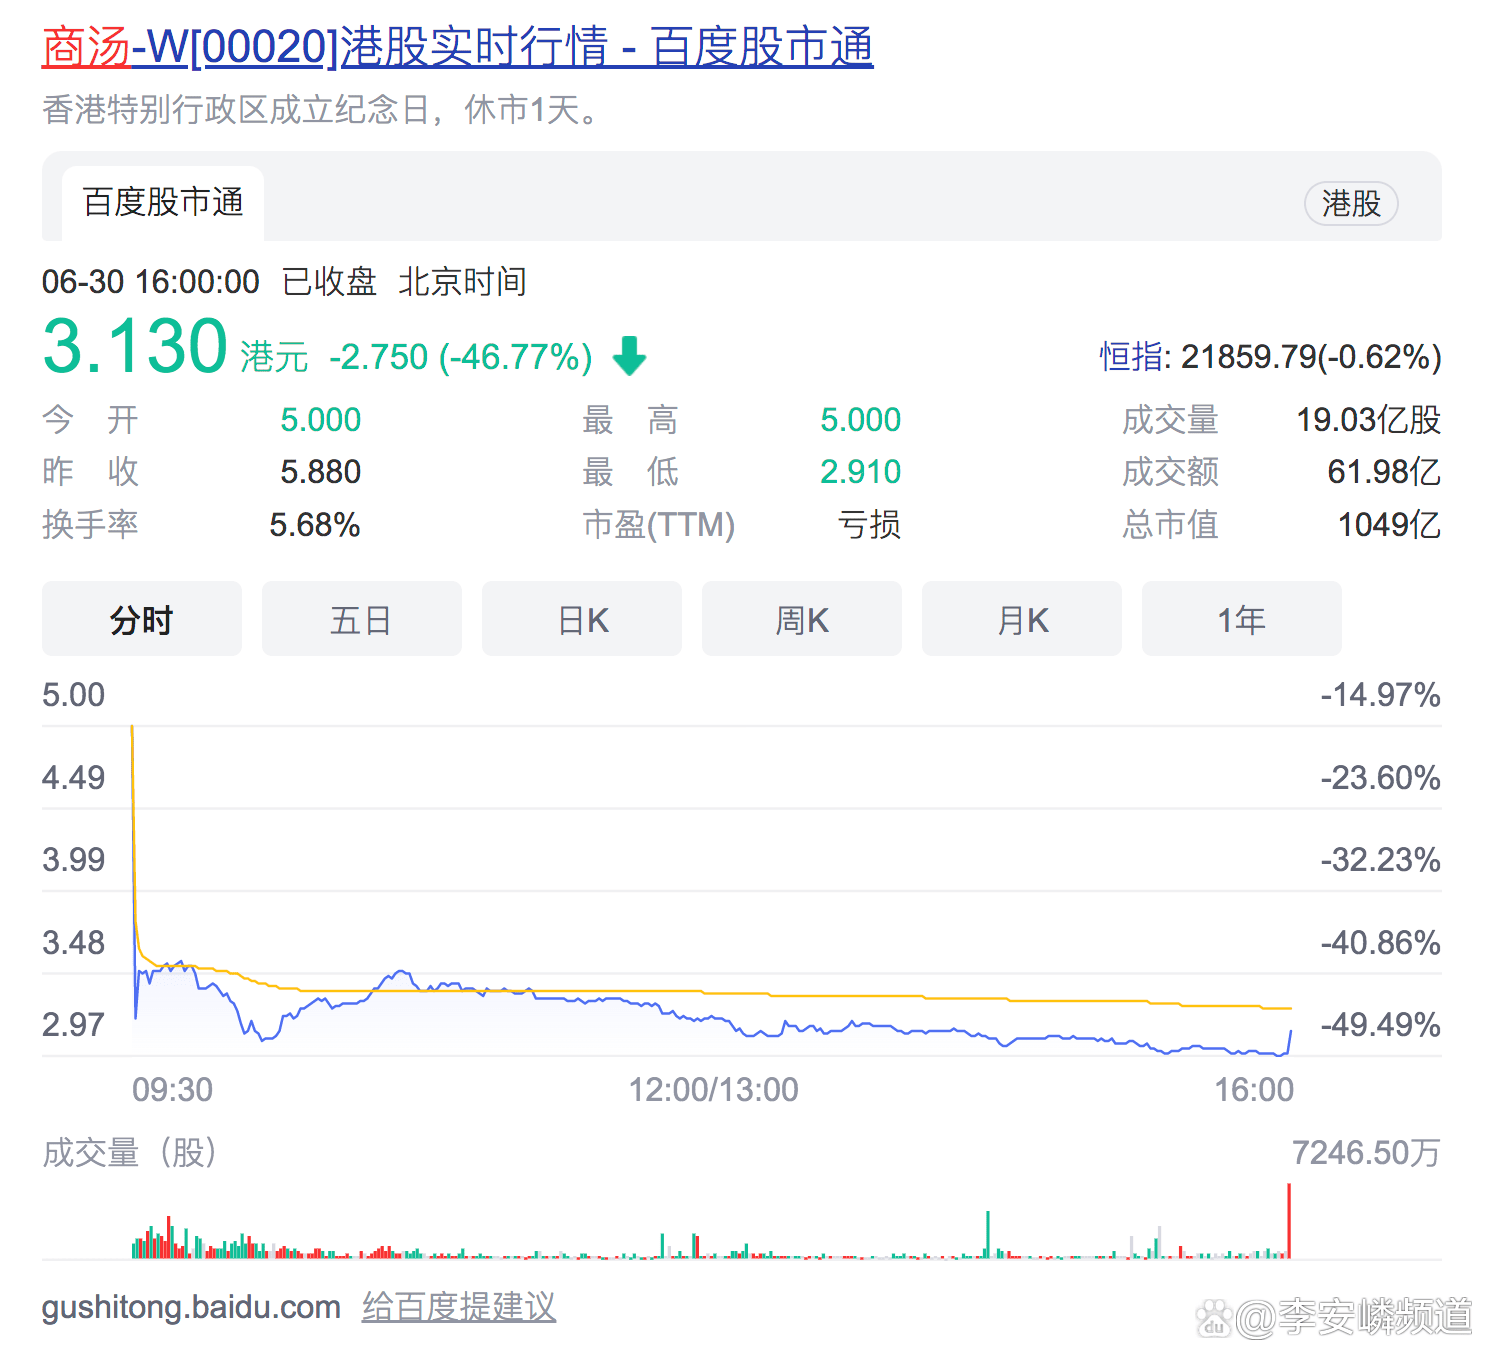Click the -14.97% right axis label
Viewport: 1502px width, 1370px height.
coord(1380,694)
